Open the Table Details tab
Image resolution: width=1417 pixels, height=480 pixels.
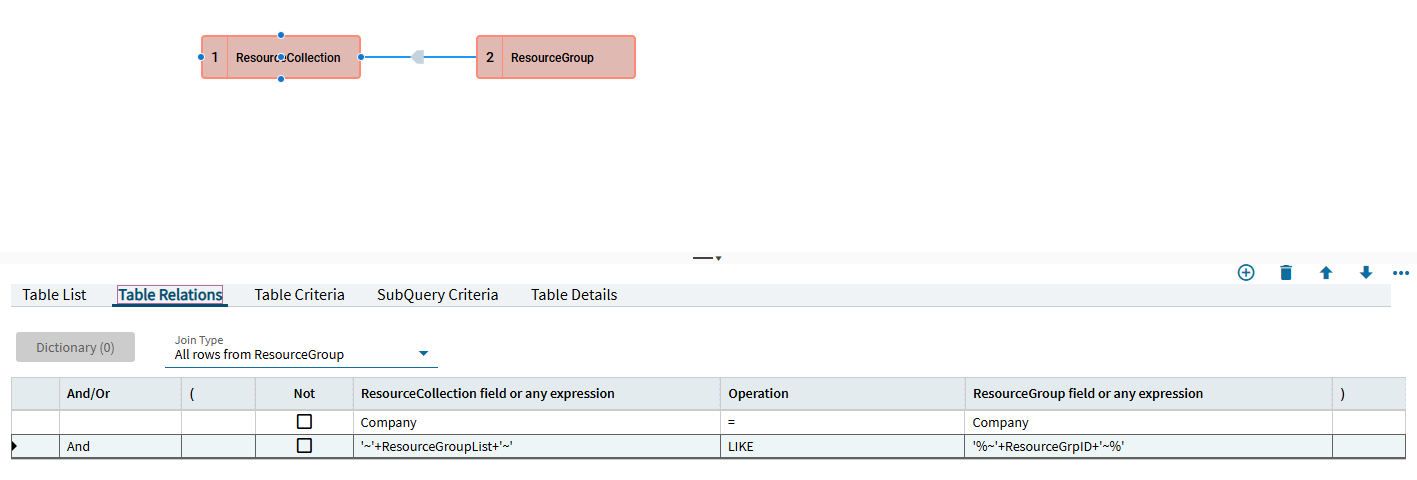point(574,295)
